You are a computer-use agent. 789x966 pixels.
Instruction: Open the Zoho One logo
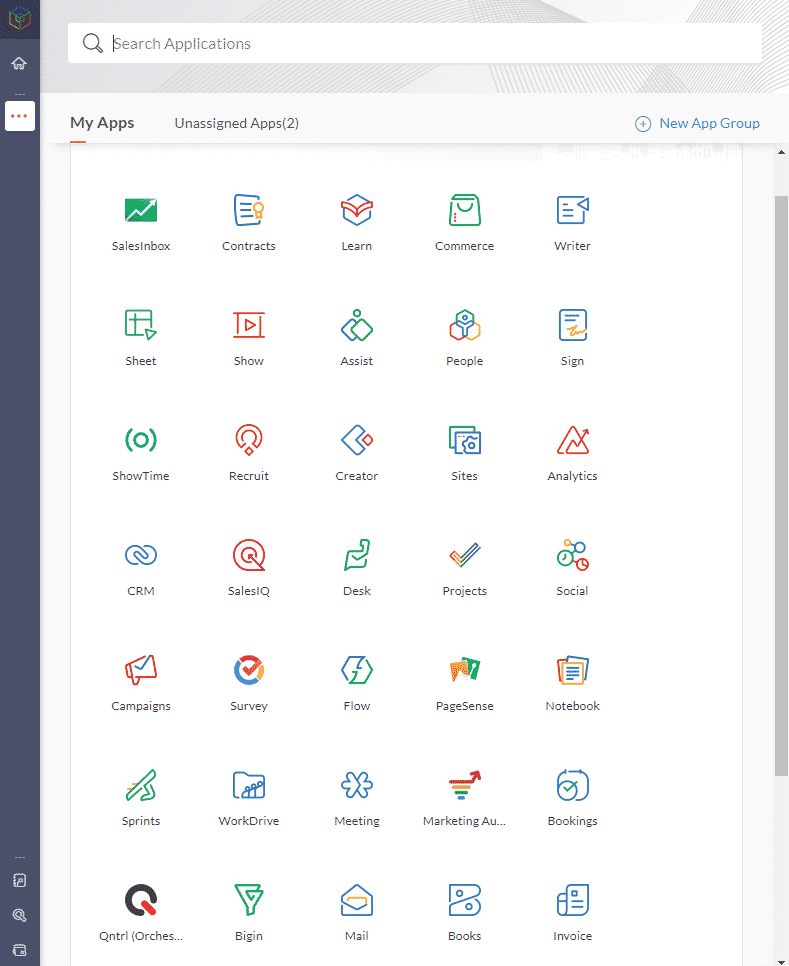point(20,19)
